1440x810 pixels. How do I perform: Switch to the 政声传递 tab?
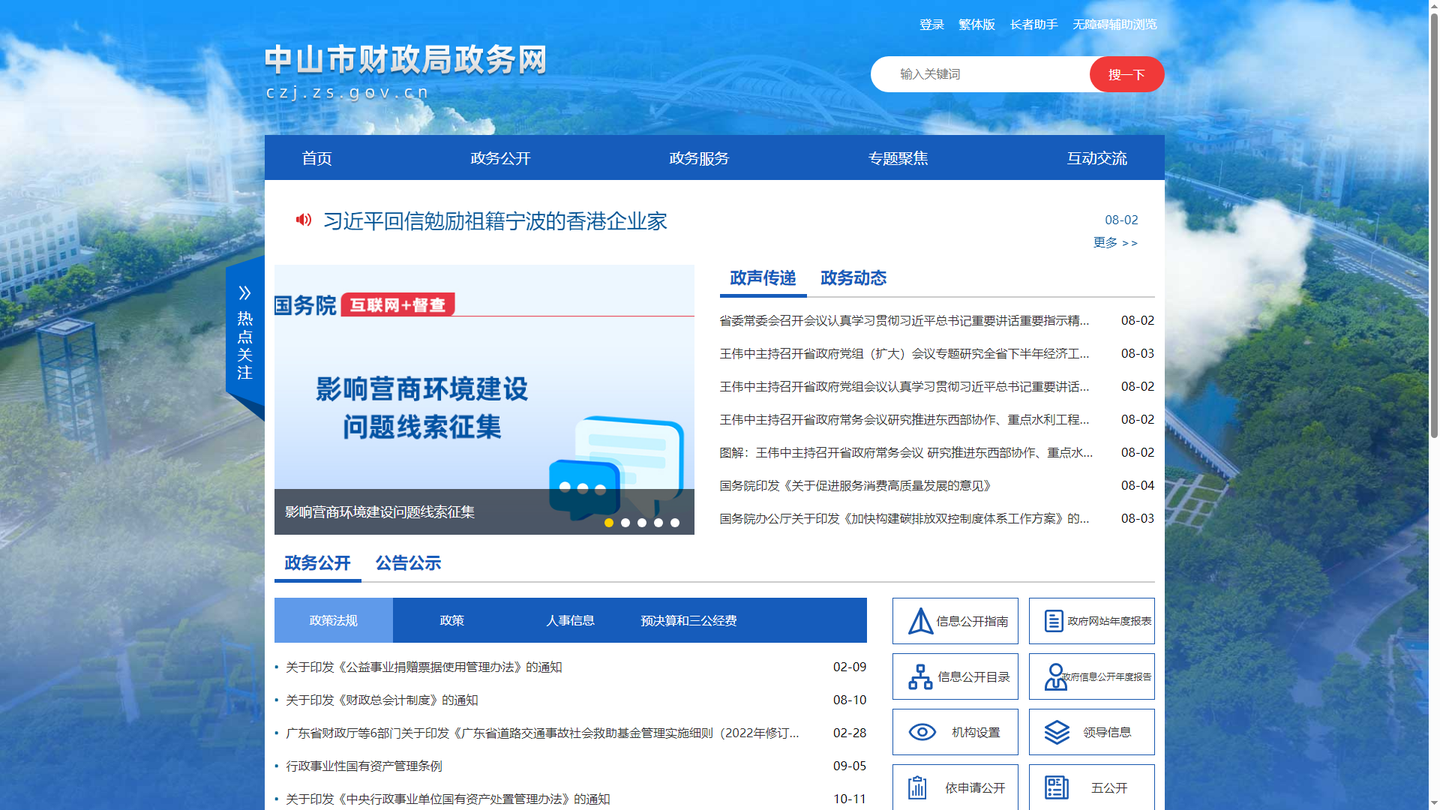[763, 278]
